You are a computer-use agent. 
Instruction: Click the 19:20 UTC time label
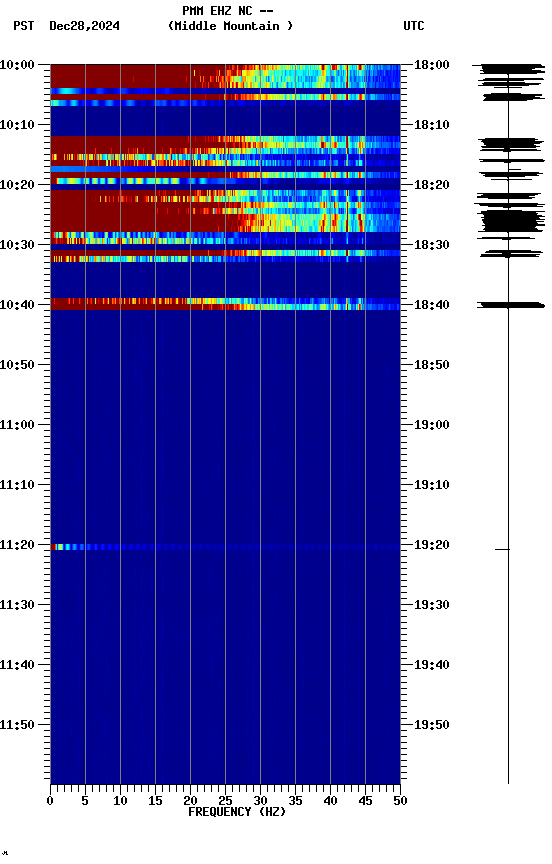pos(432,546)
